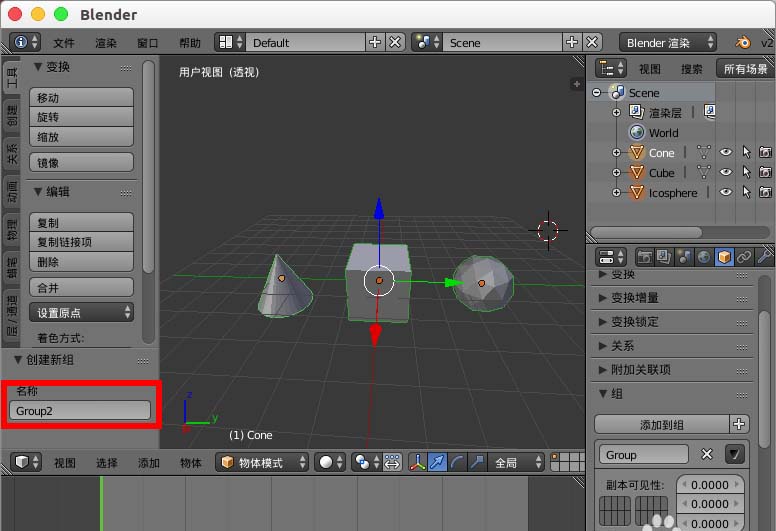Expand the Icosphere tree node

(x=617, y=192)
